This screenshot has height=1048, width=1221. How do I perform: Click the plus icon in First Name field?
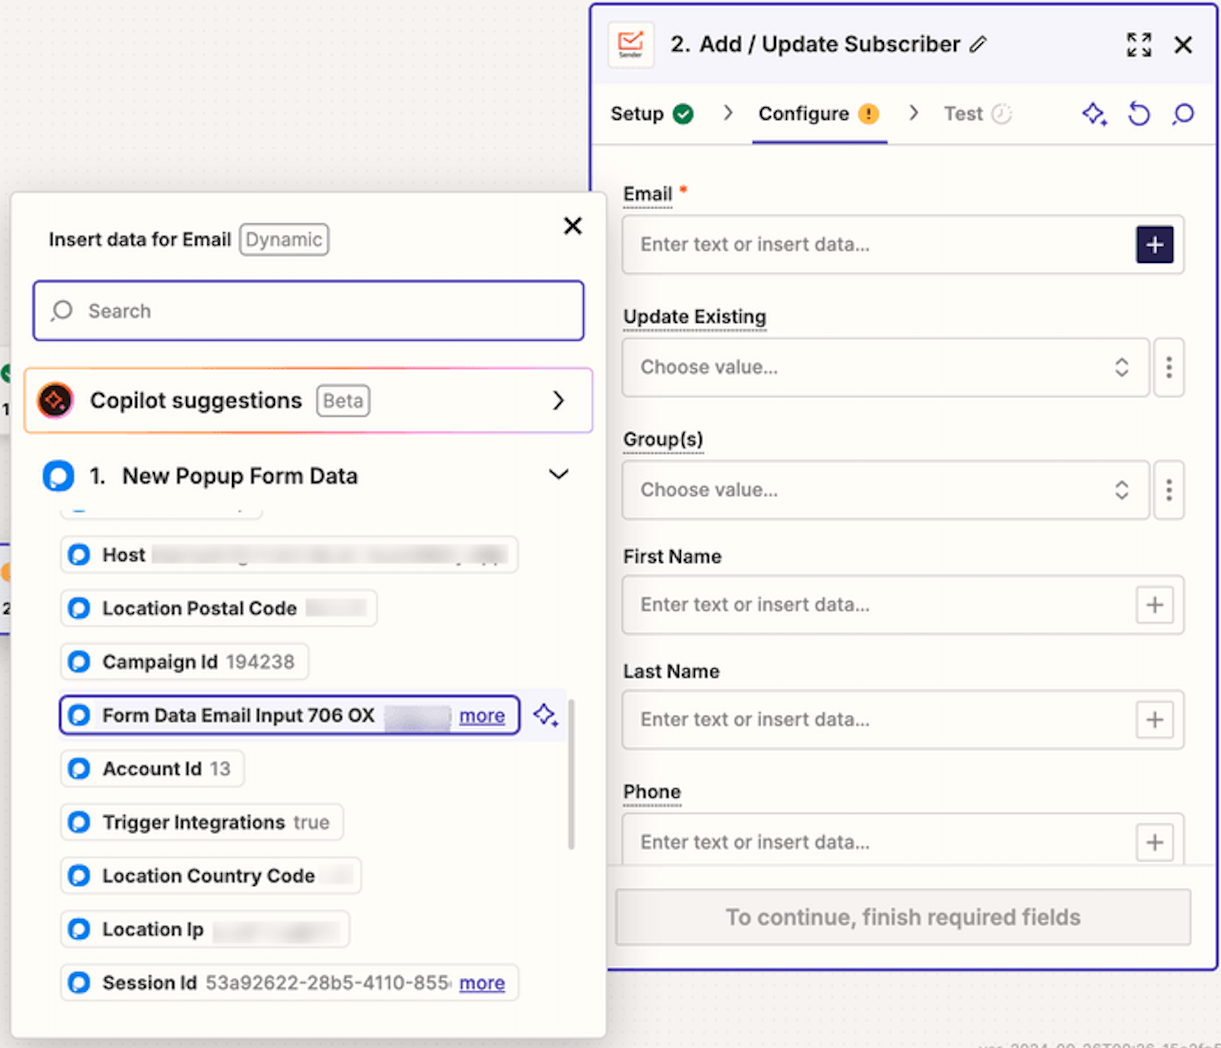tap(1154, 605)
